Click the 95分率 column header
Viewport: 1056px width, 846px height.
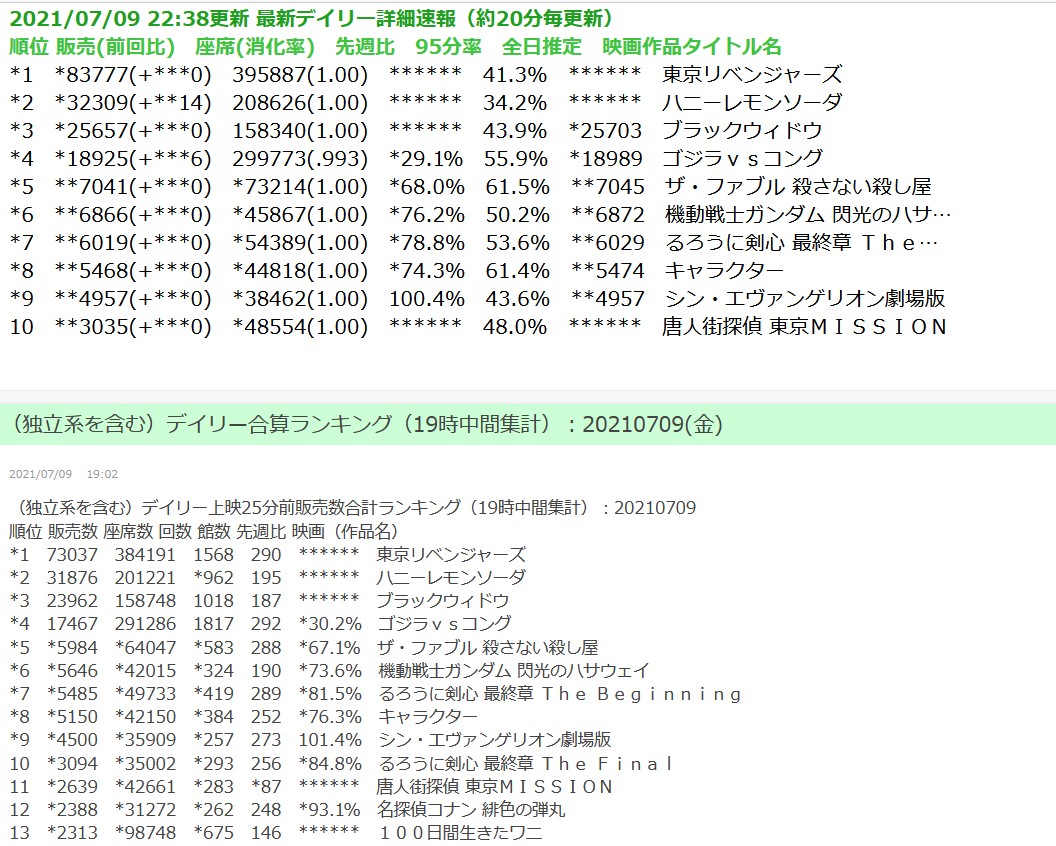click(448, 46)
